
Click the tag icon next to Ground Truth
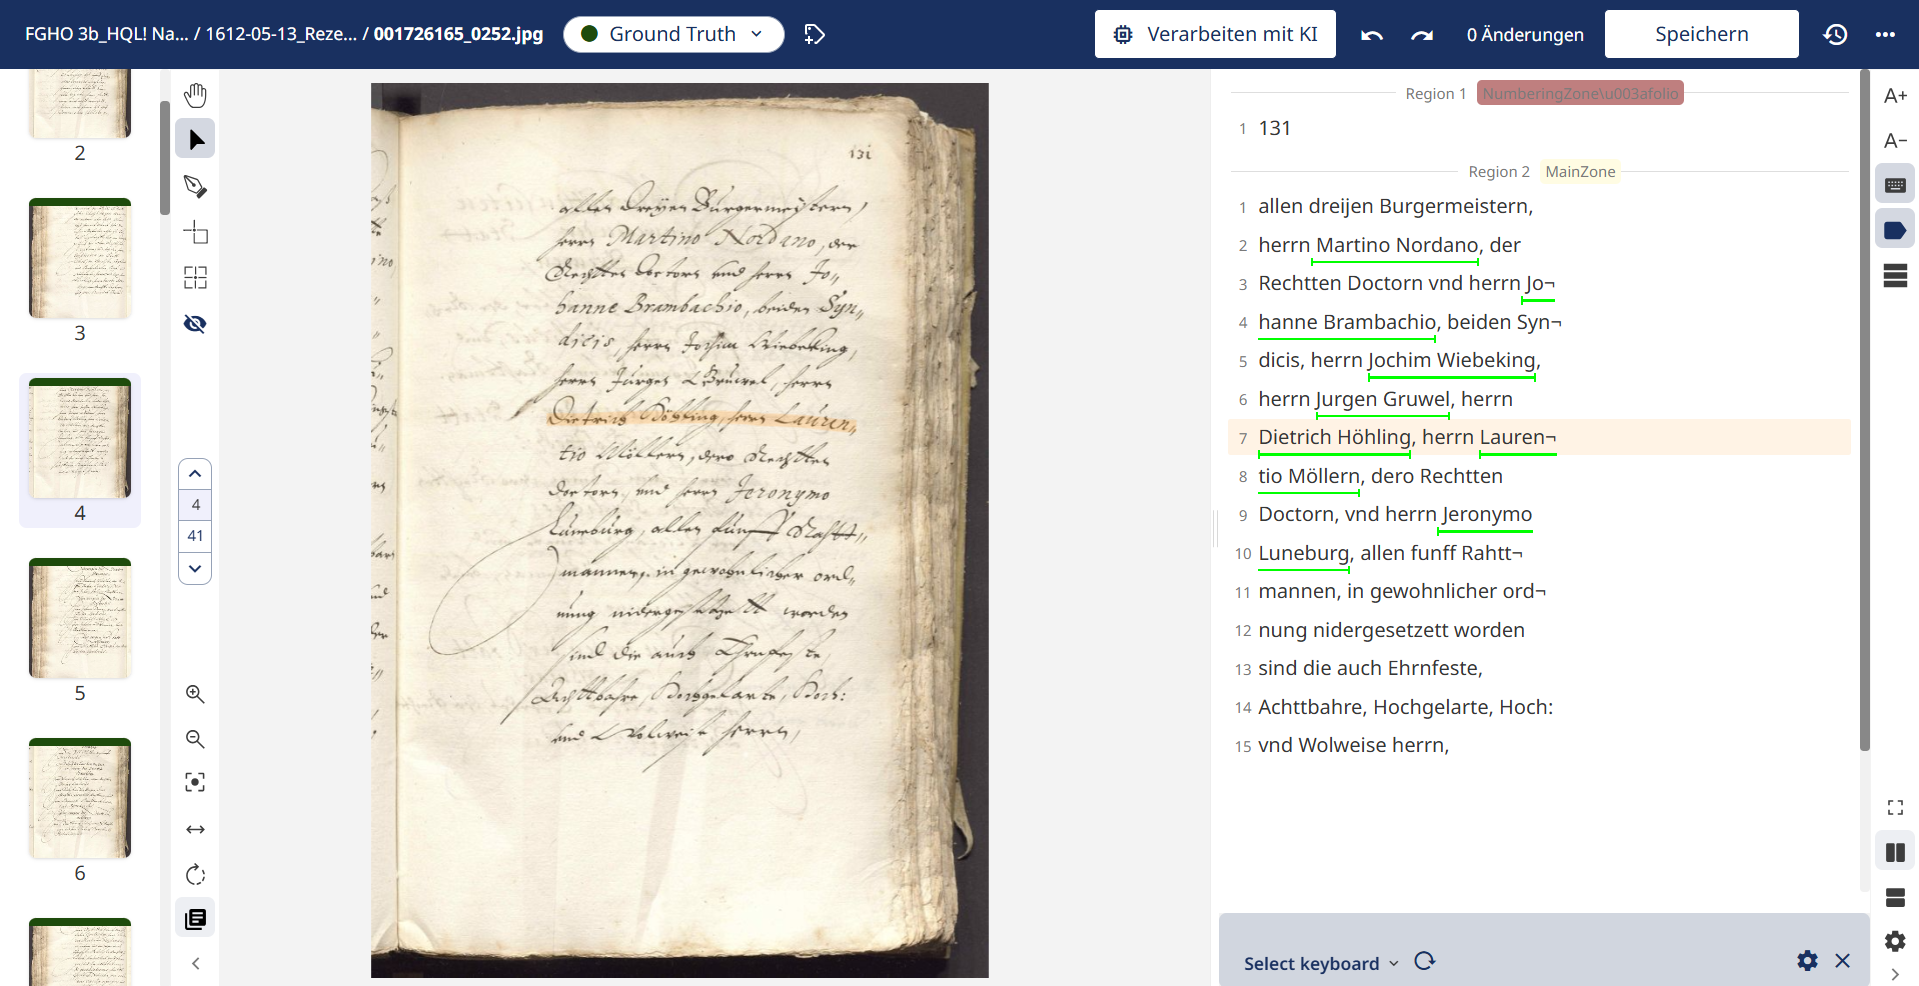[815, 35]
